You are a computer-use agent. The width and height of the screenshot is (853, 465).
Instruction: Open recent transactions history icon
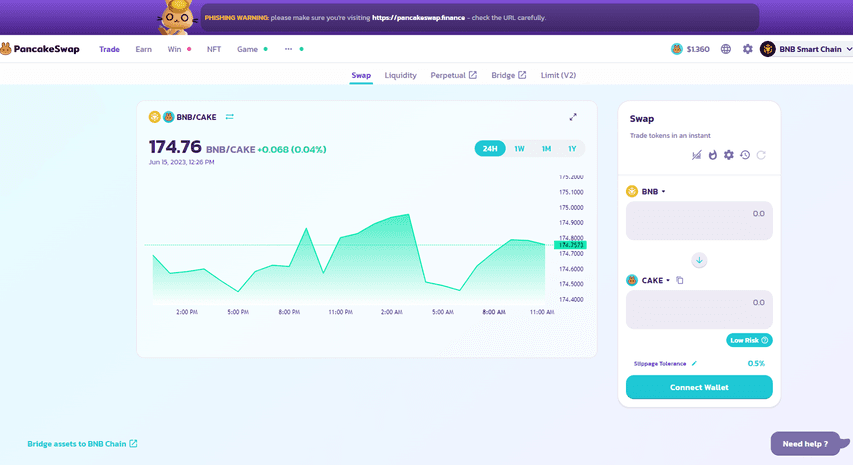click(745, 155)
